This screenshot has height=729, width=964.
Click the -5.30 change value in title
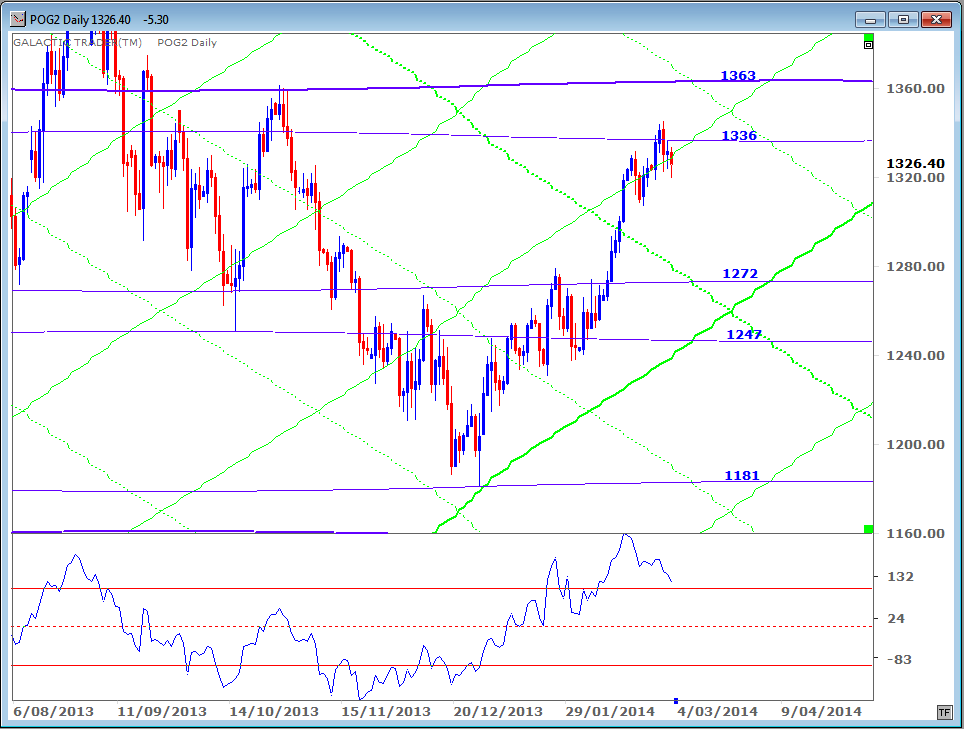156,20
